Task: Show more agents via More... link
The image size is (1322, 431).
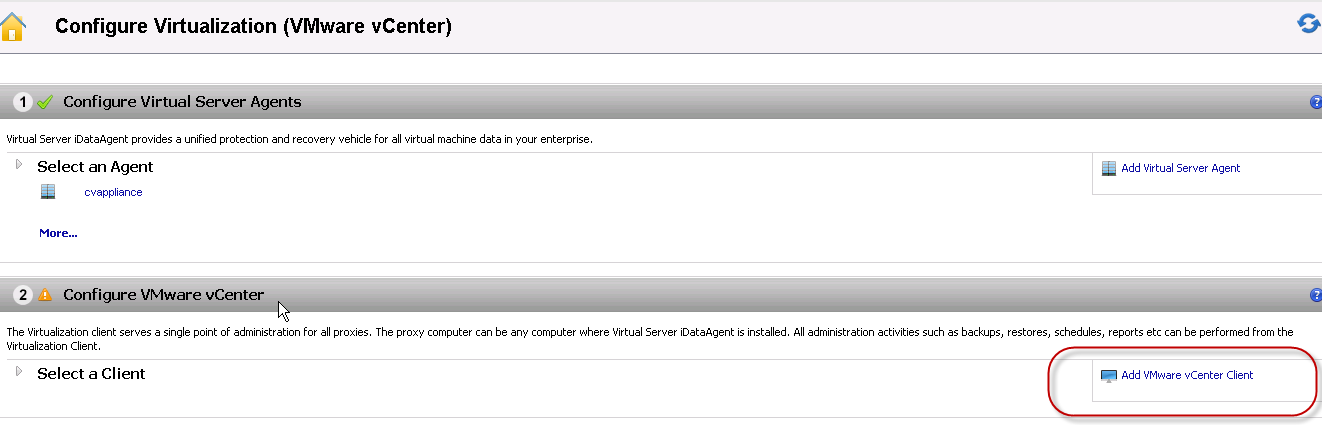Action: [x=58, y=233]
